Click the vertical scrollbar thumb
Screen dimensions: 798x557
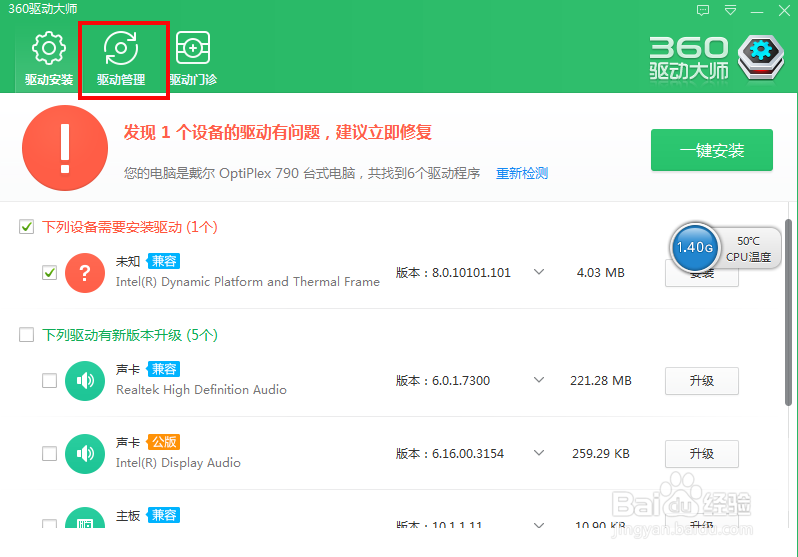[x=788, y=312]
